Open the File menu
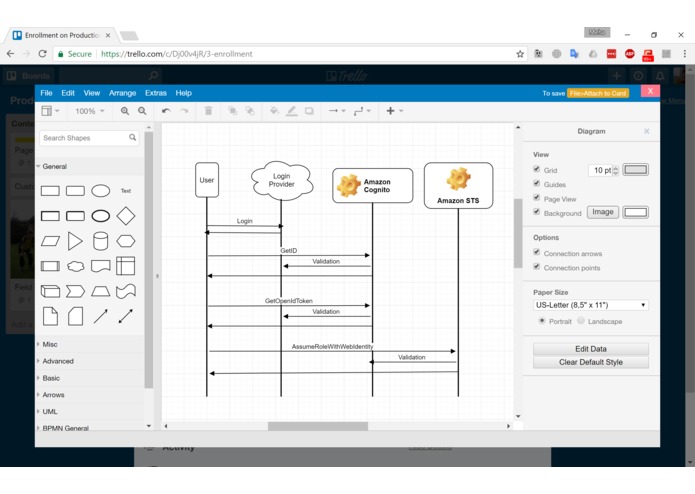695x494 pixels. click(x=46, y=93)
